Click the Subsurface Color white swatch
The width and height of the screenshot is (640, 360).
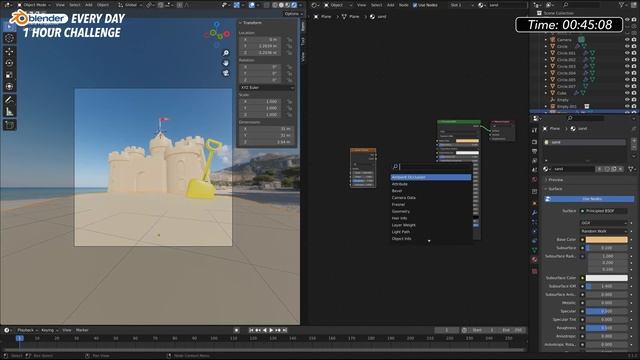[x=607, y=278]
